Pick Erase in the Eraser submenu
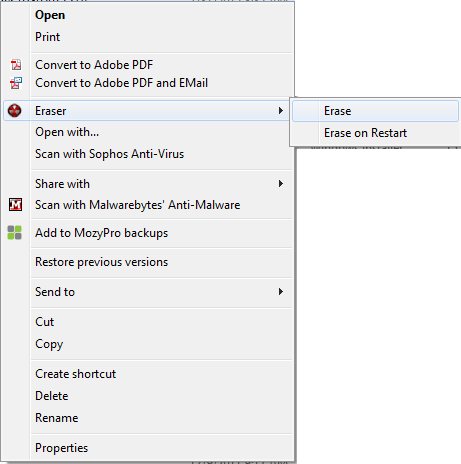Viewport: 461px width, 464px height. (375, 111)
